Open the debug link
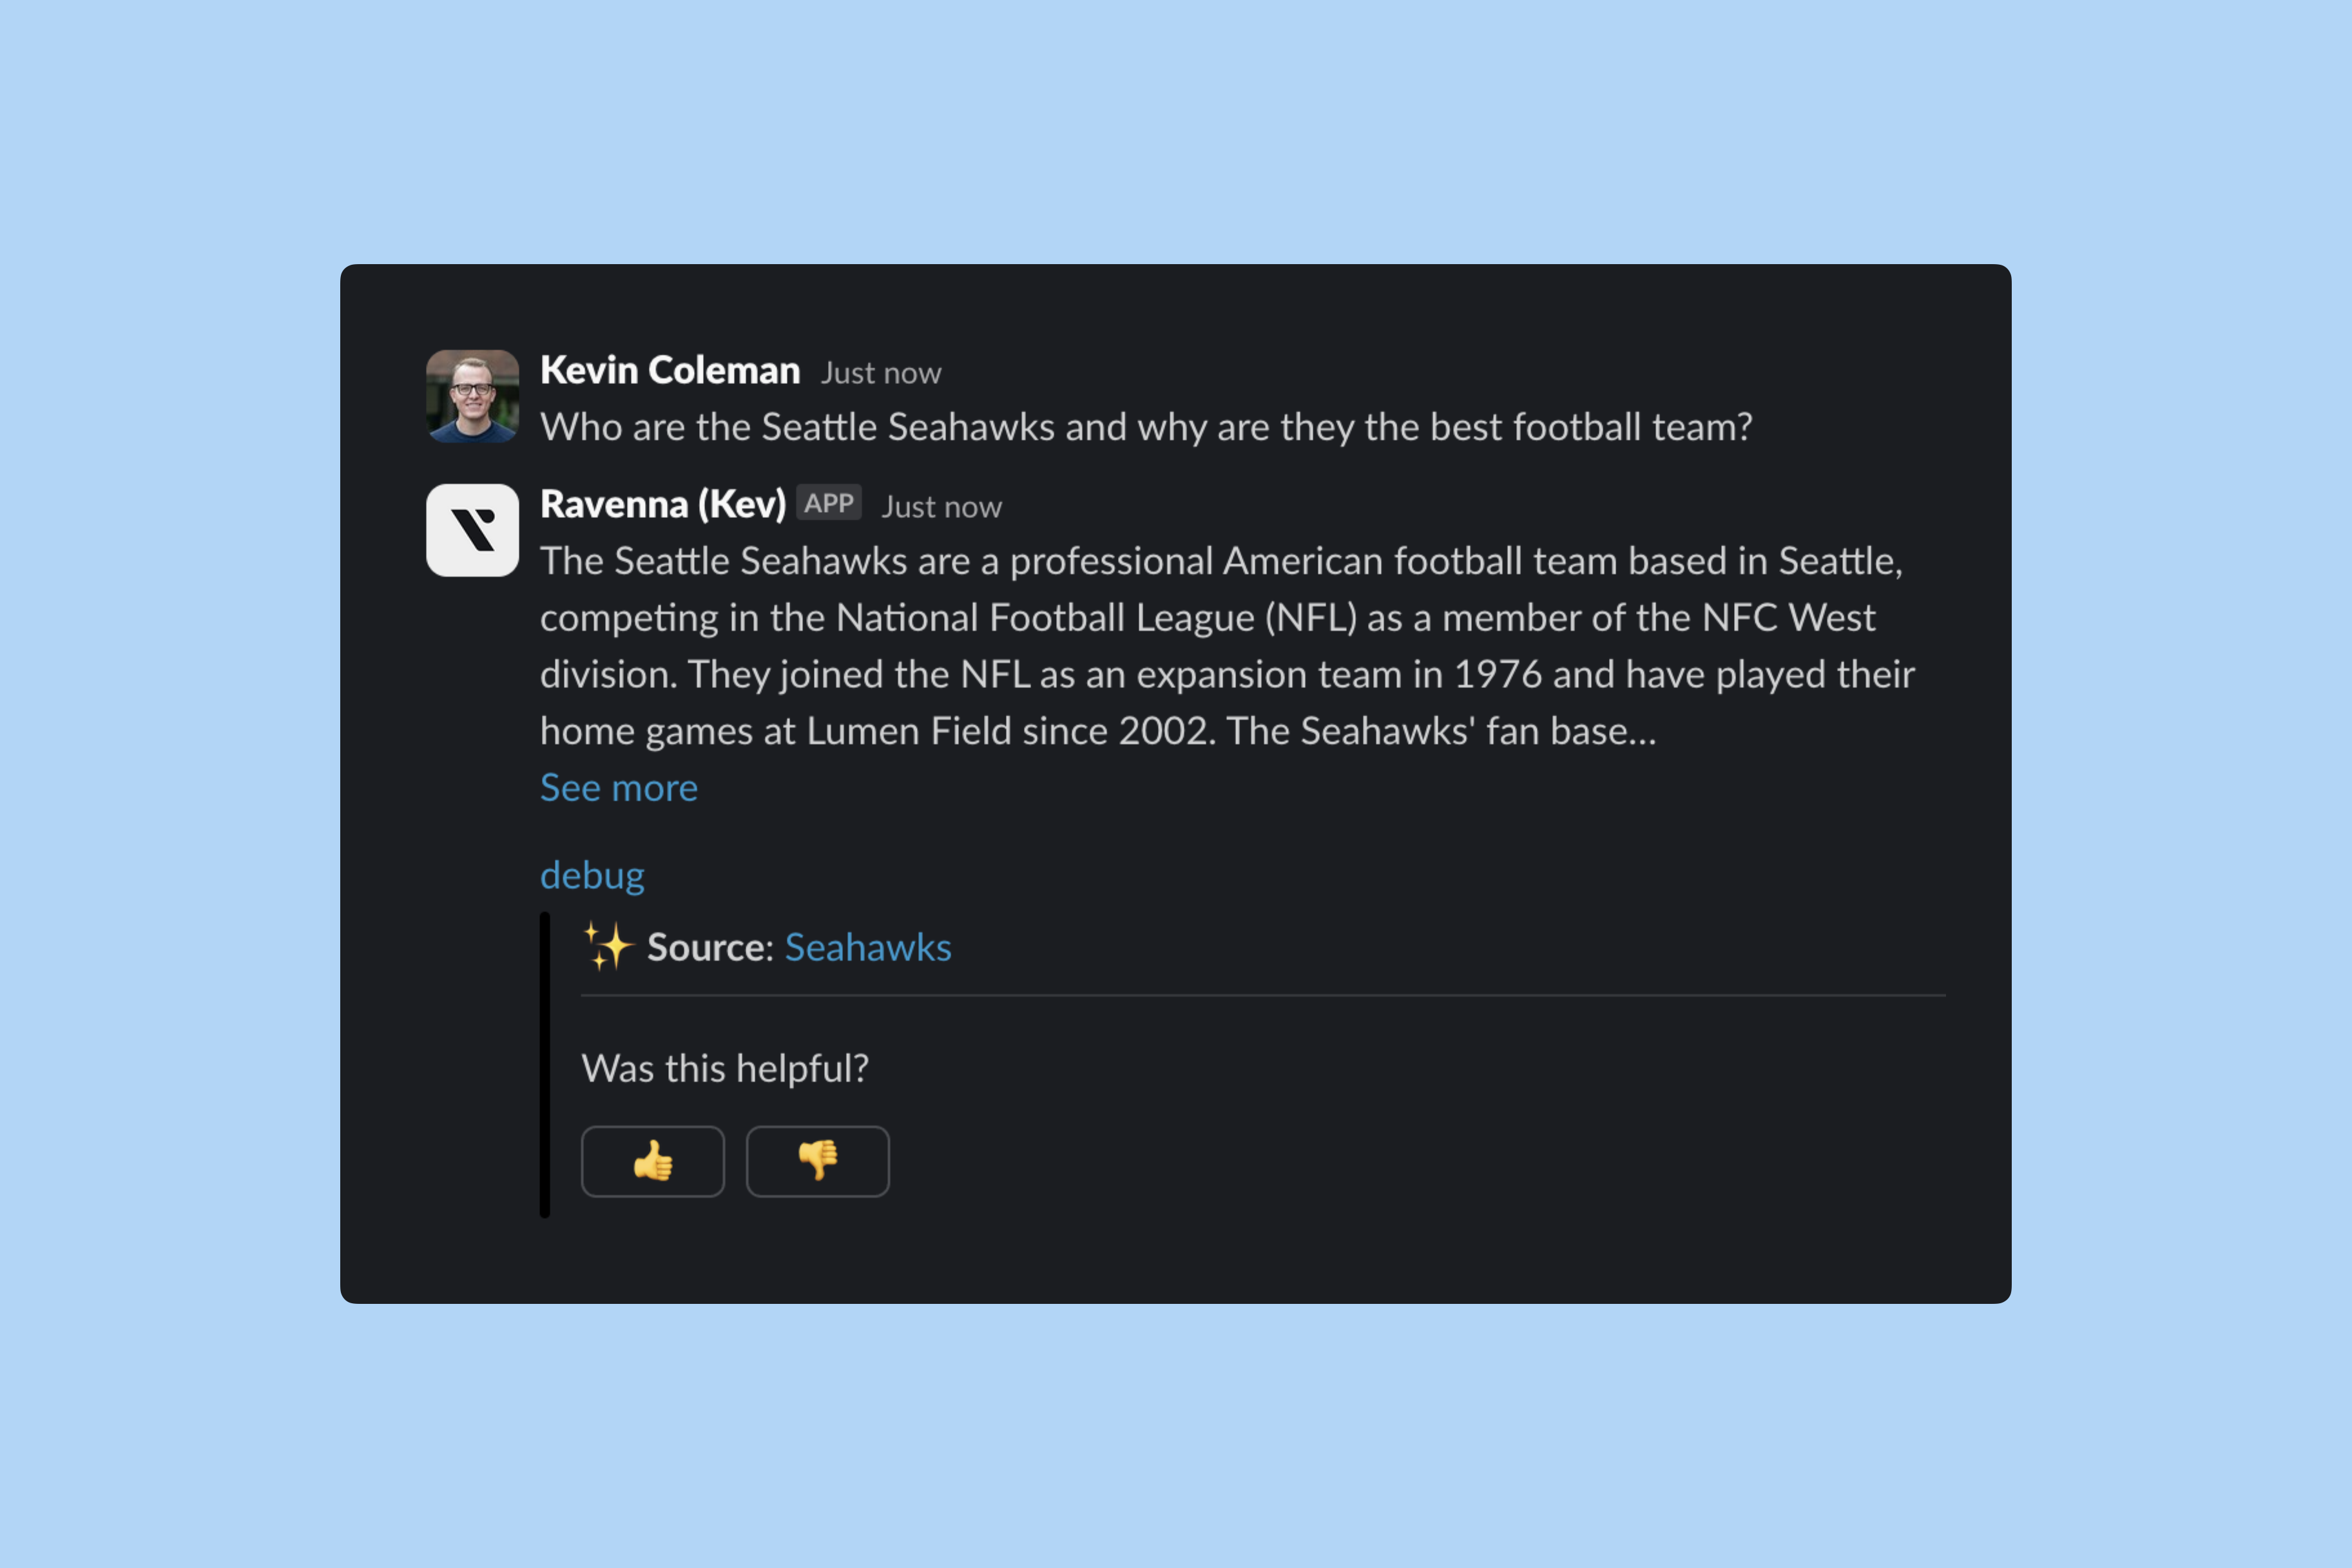Viewport: 2352px width, 1568px height. click(x=592, y=875)
